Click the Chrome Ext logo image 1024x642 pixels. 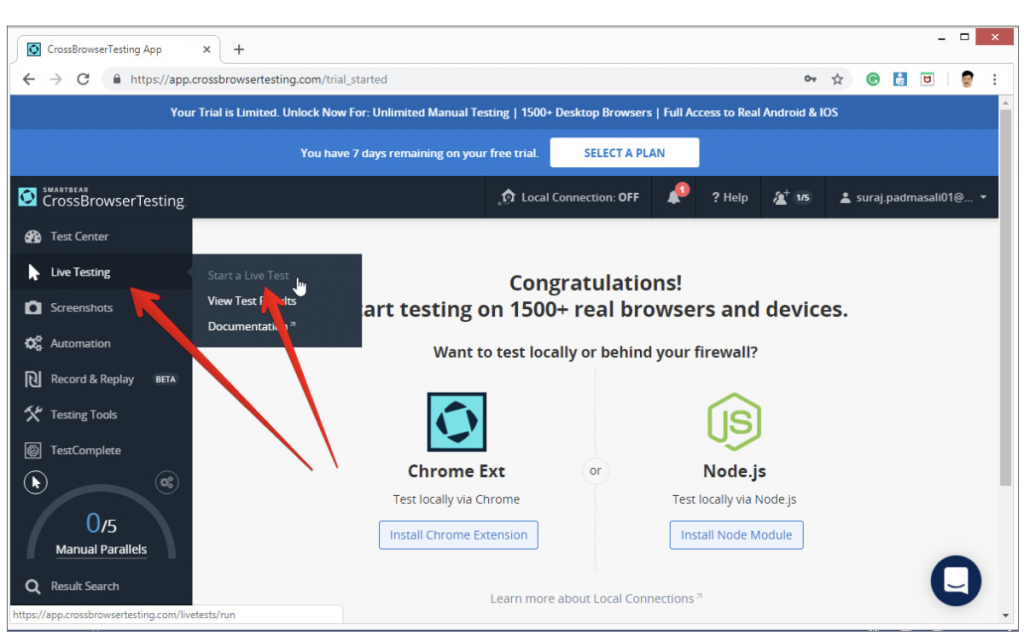(x=456, y=422)
